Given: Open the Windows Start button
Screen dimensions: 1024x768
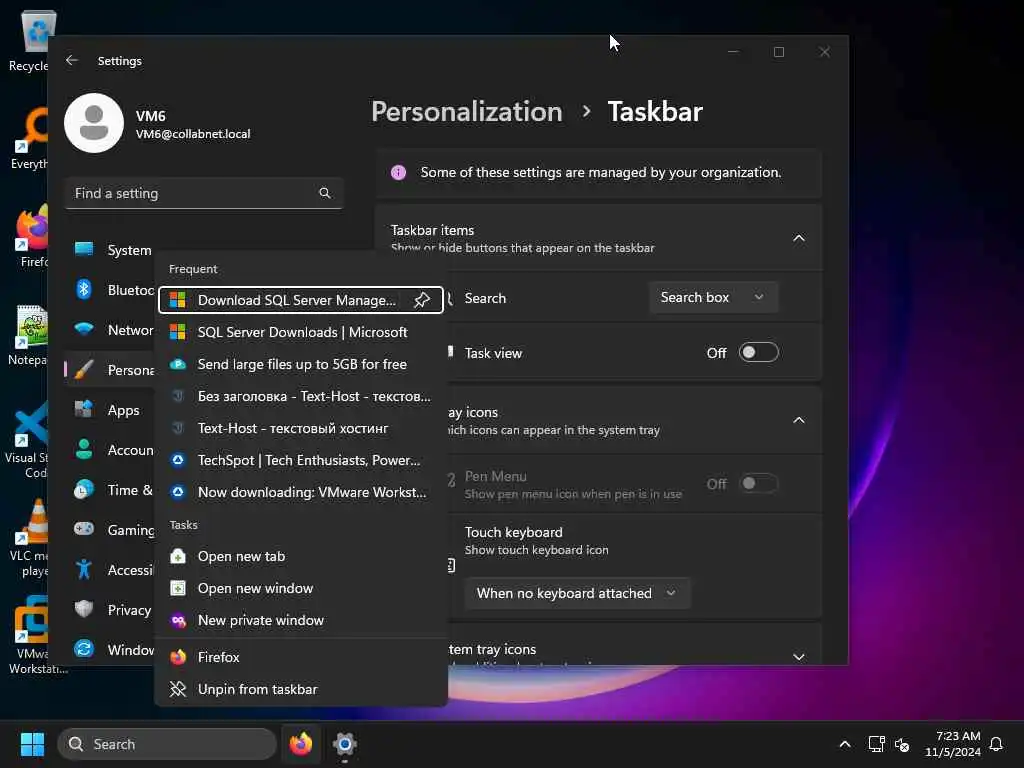Looking at the screenshot, I should [x=32, y=744].
